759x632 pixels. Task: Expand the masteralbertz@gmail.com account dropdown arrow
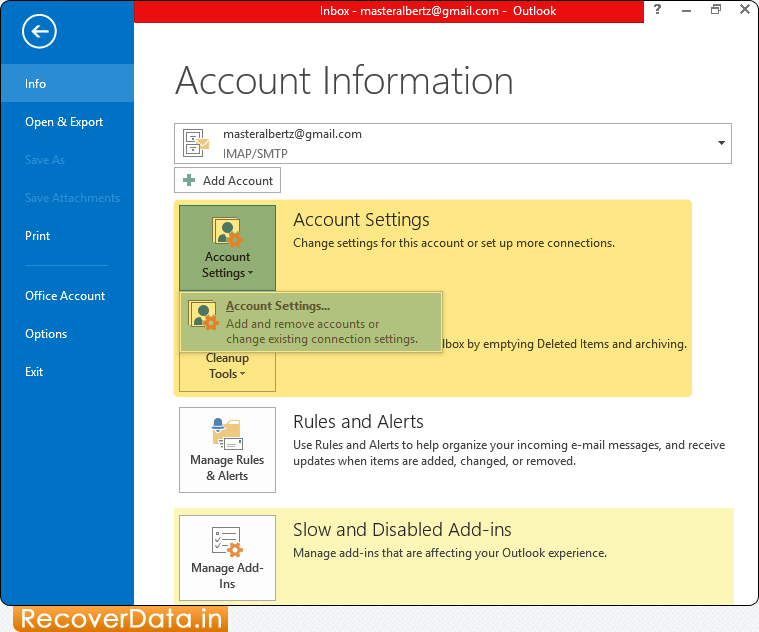[x=721, y=143]
